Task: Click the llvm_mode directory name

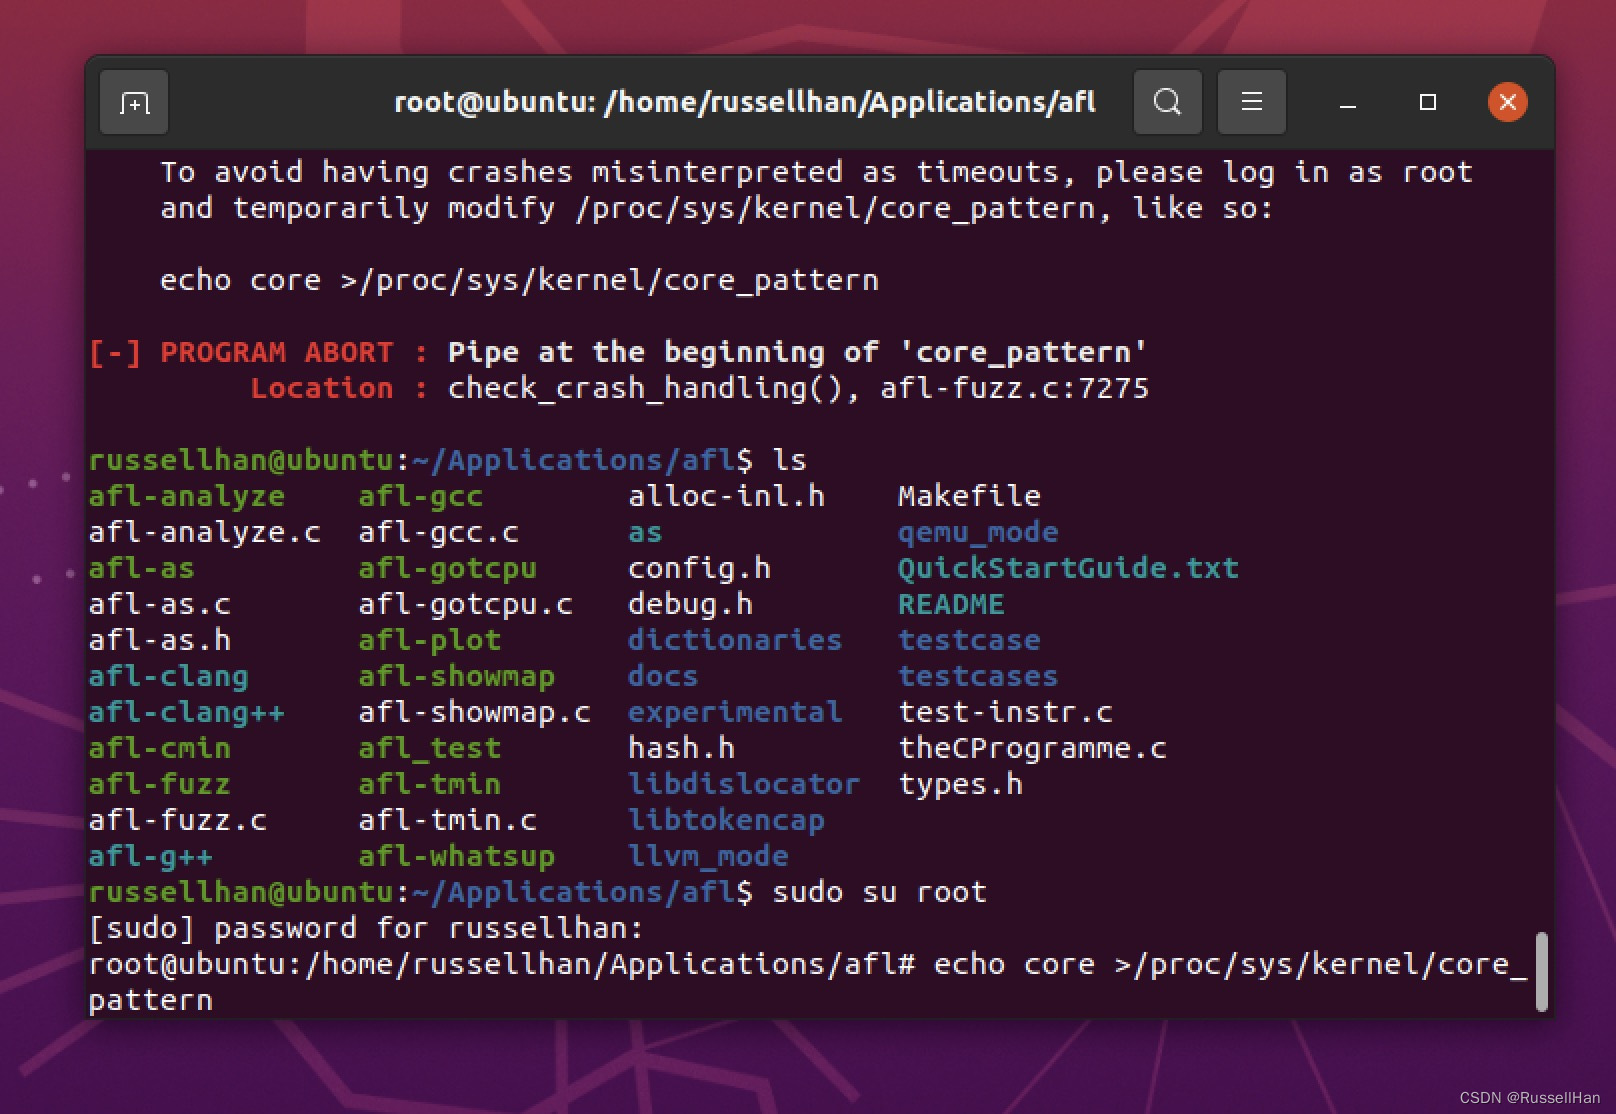Action: tap(709, 856)
